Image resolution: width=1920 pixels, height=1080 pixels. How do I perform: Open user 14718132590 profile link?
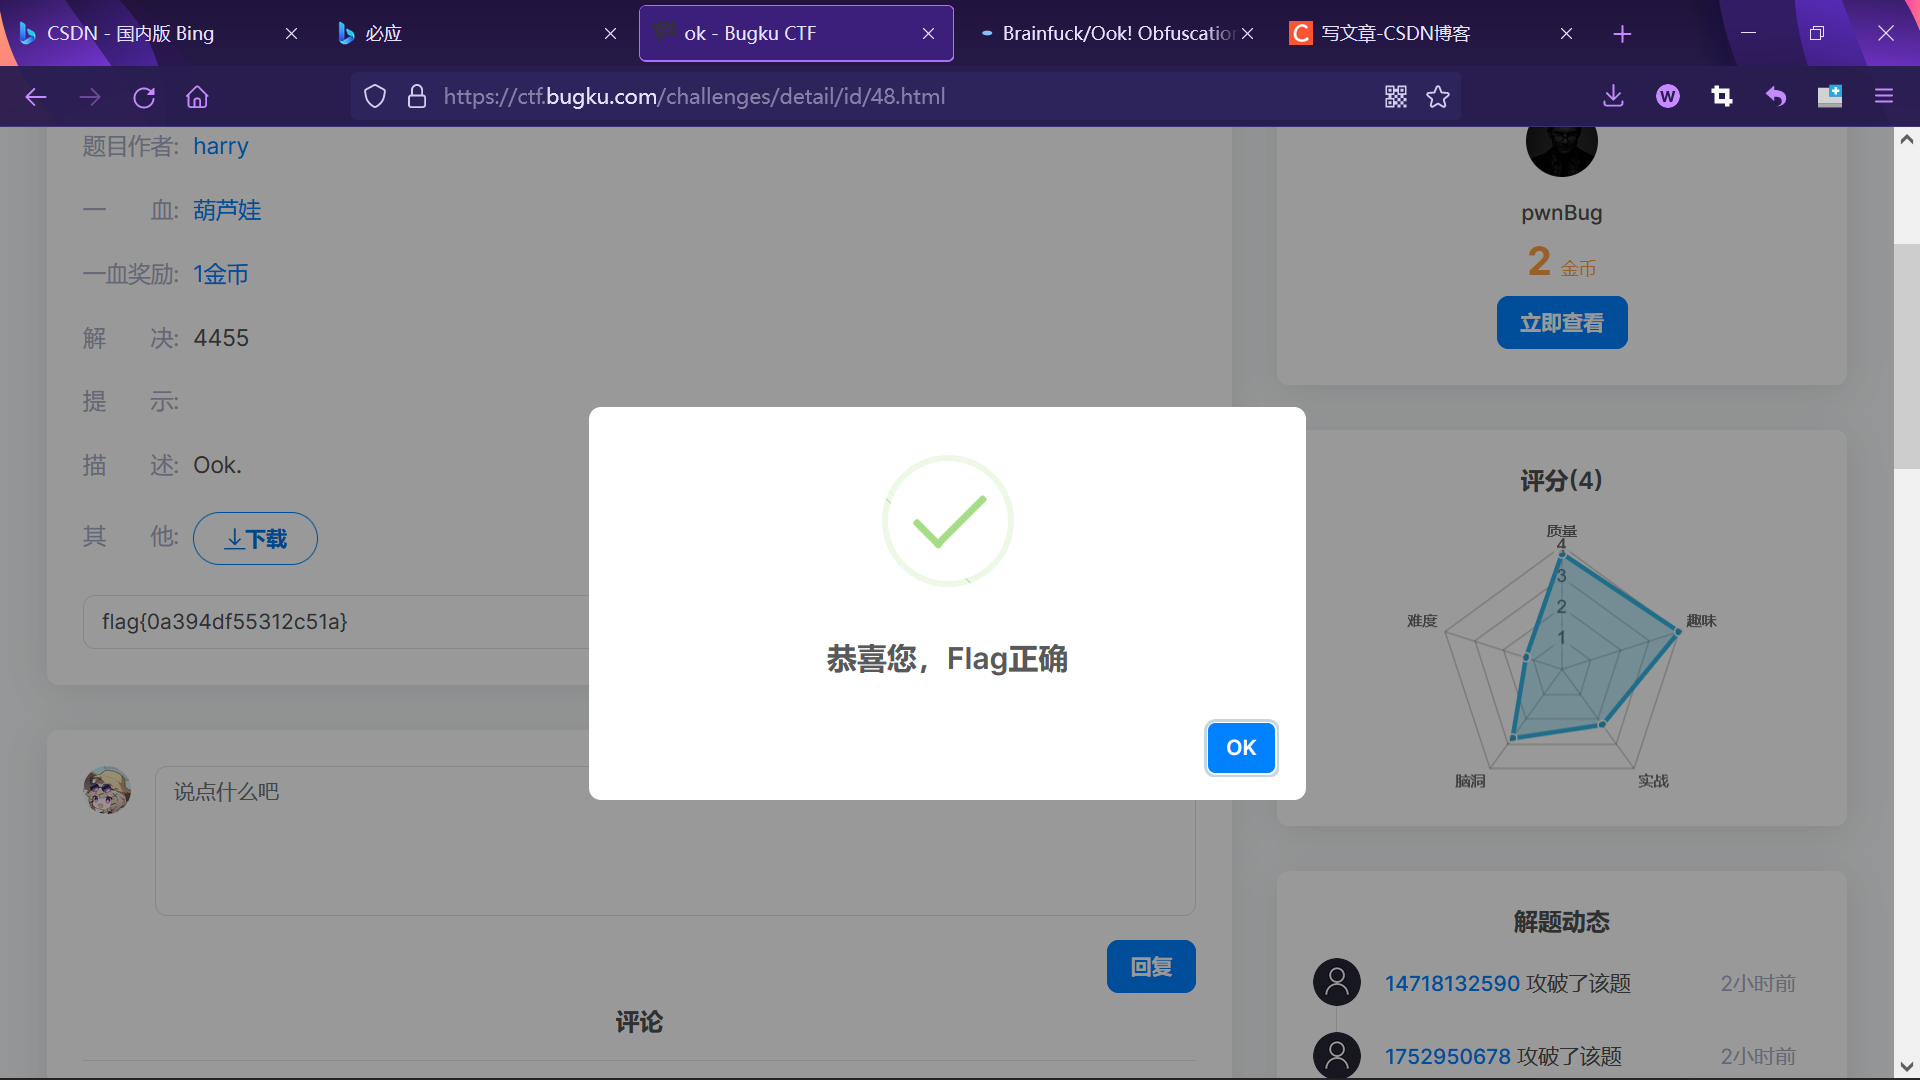pyautogui.click(x=1451, y=984)
